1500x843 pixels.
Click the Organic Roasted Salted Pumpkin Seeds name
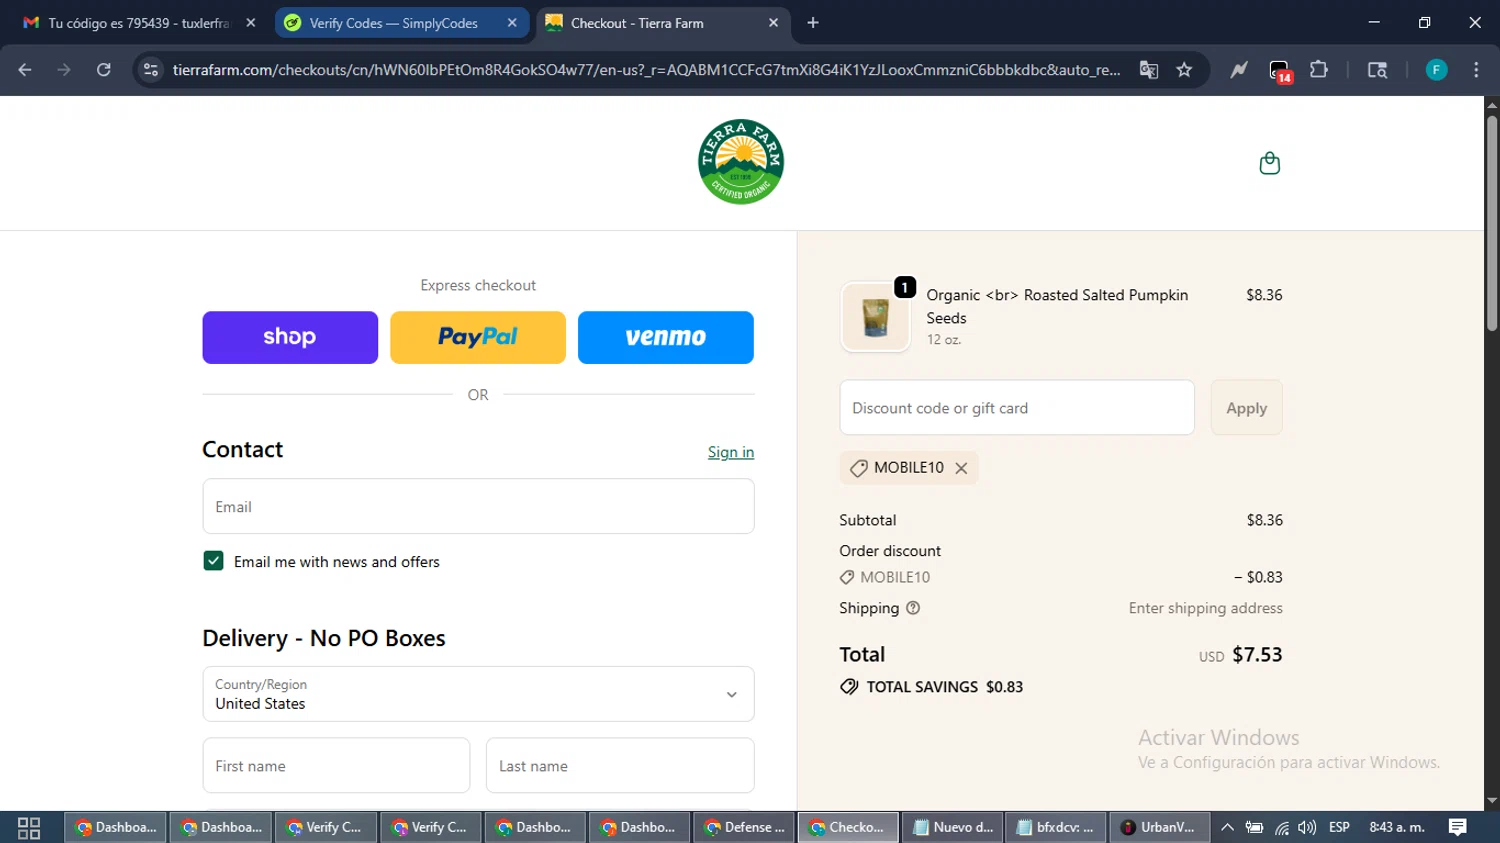click(1057, 306)
